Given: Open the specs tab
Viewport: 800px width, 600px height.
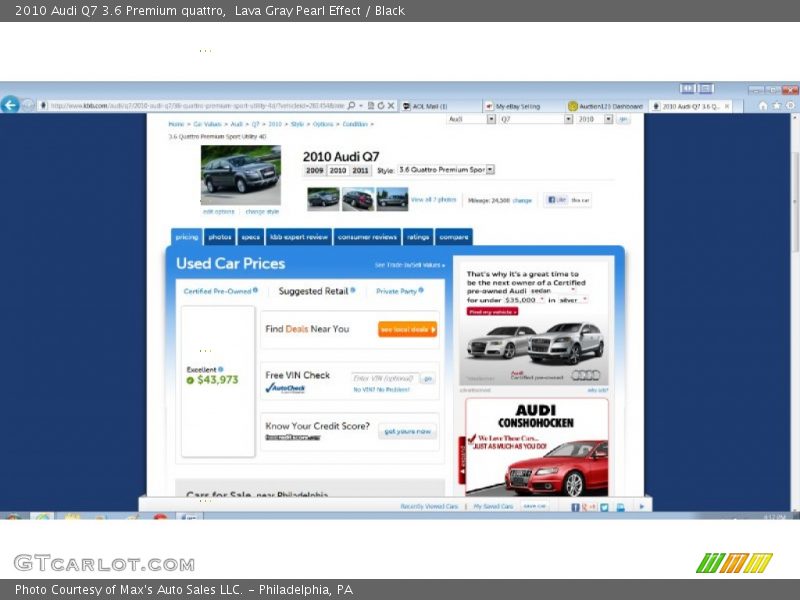Looking at the screenshot, I should click(251, 237).
